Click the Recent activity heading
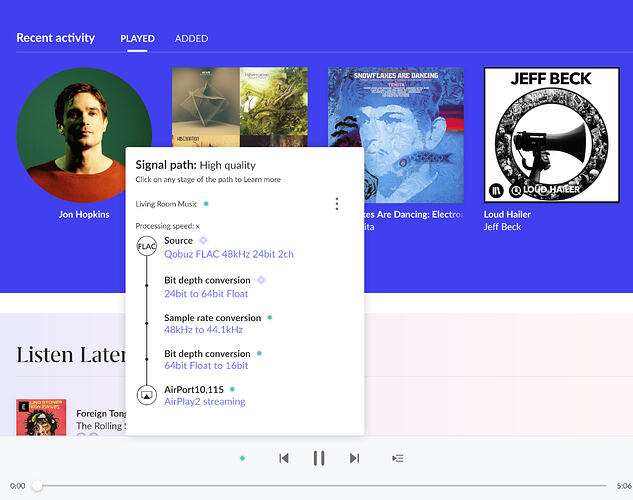 coord(56,38)
